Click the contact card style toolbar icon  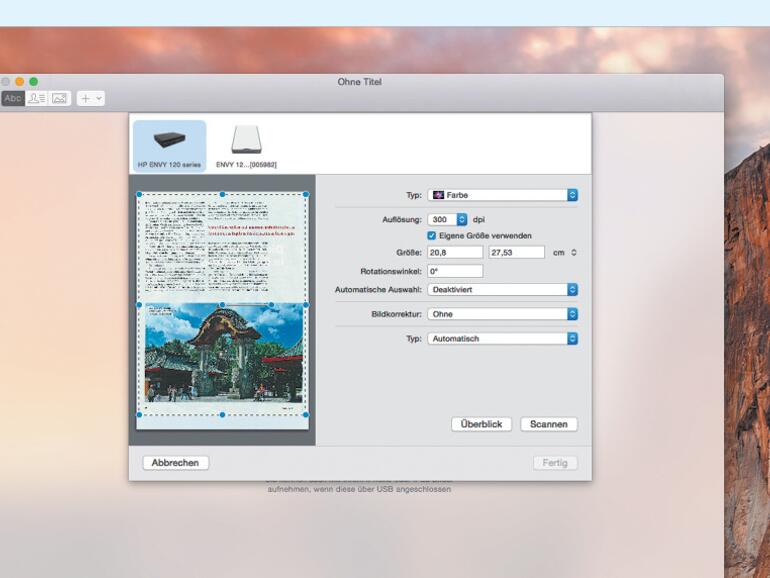36,98
